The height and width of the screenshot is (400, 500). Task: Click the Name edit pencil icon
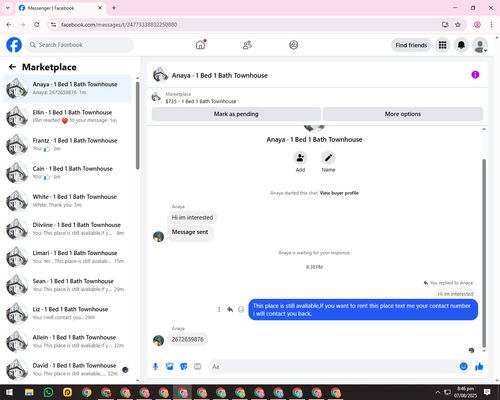click(328, 158)
